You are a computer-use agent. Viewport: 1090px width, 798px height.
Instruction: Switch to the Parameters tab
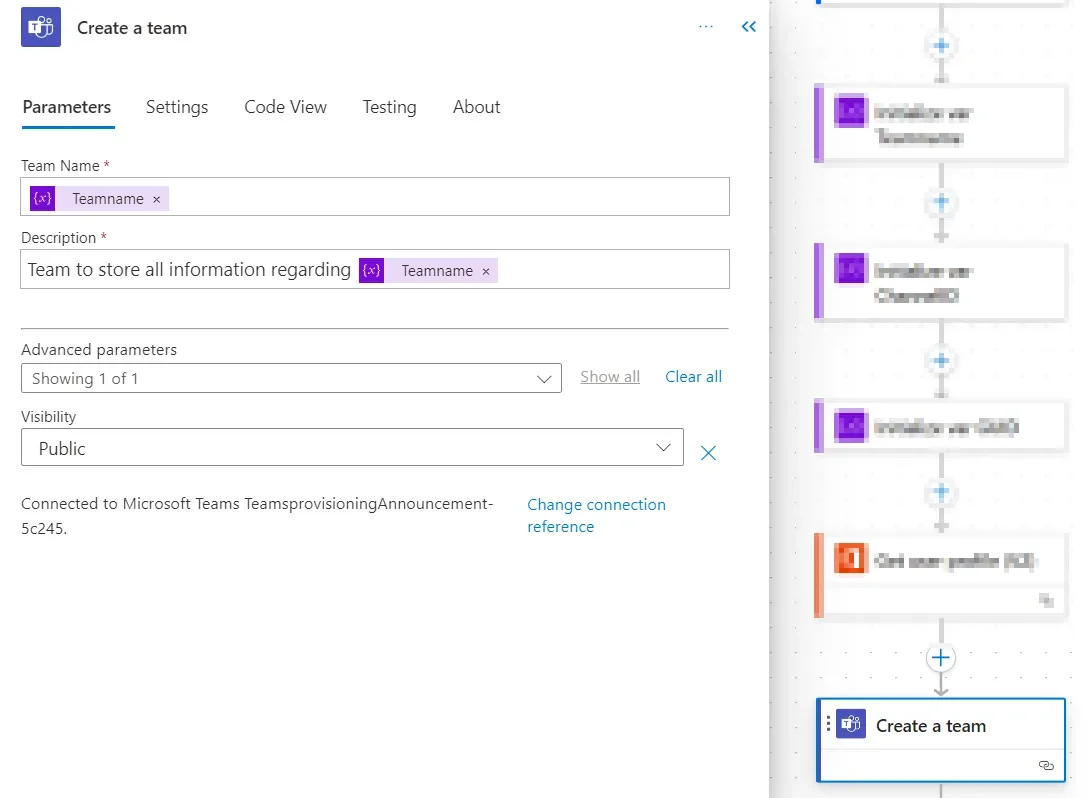(67, 107)
